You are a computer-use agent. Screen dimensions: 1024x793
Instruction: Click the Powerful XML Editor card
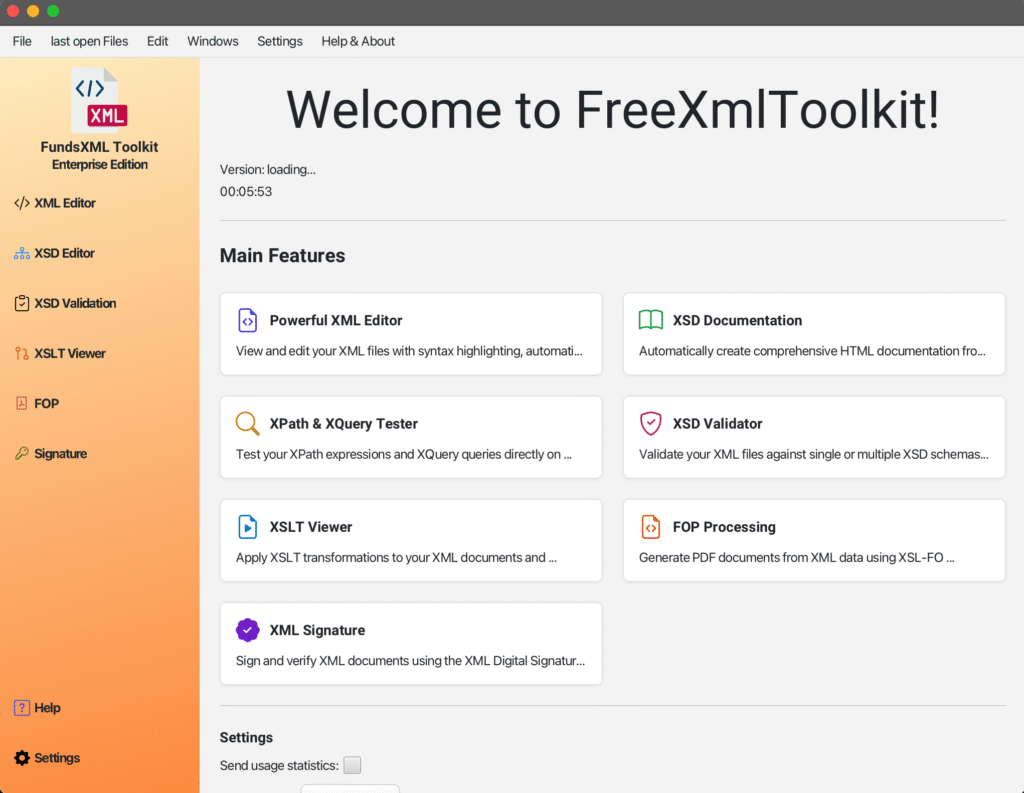411,334
